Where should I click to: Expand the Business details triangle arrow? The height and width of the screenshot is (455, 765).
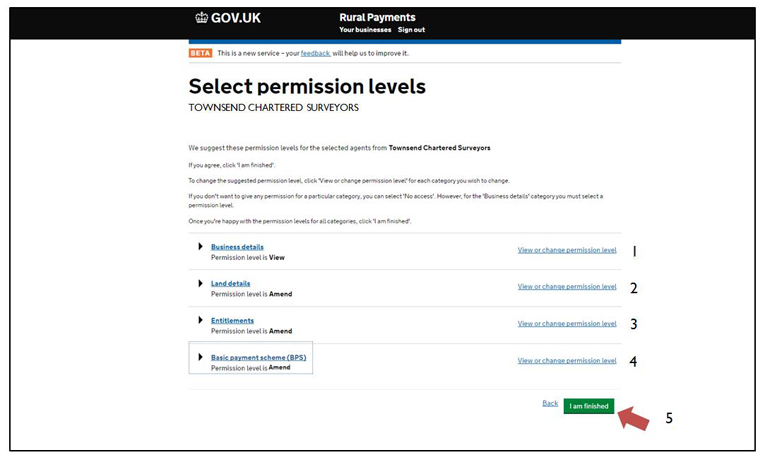pos(200,246)
